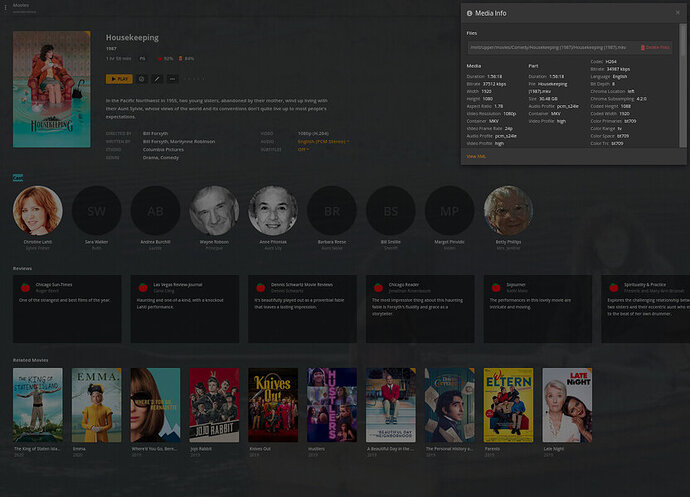Open the Columbia Pictures studio link

tap(163, 149)
